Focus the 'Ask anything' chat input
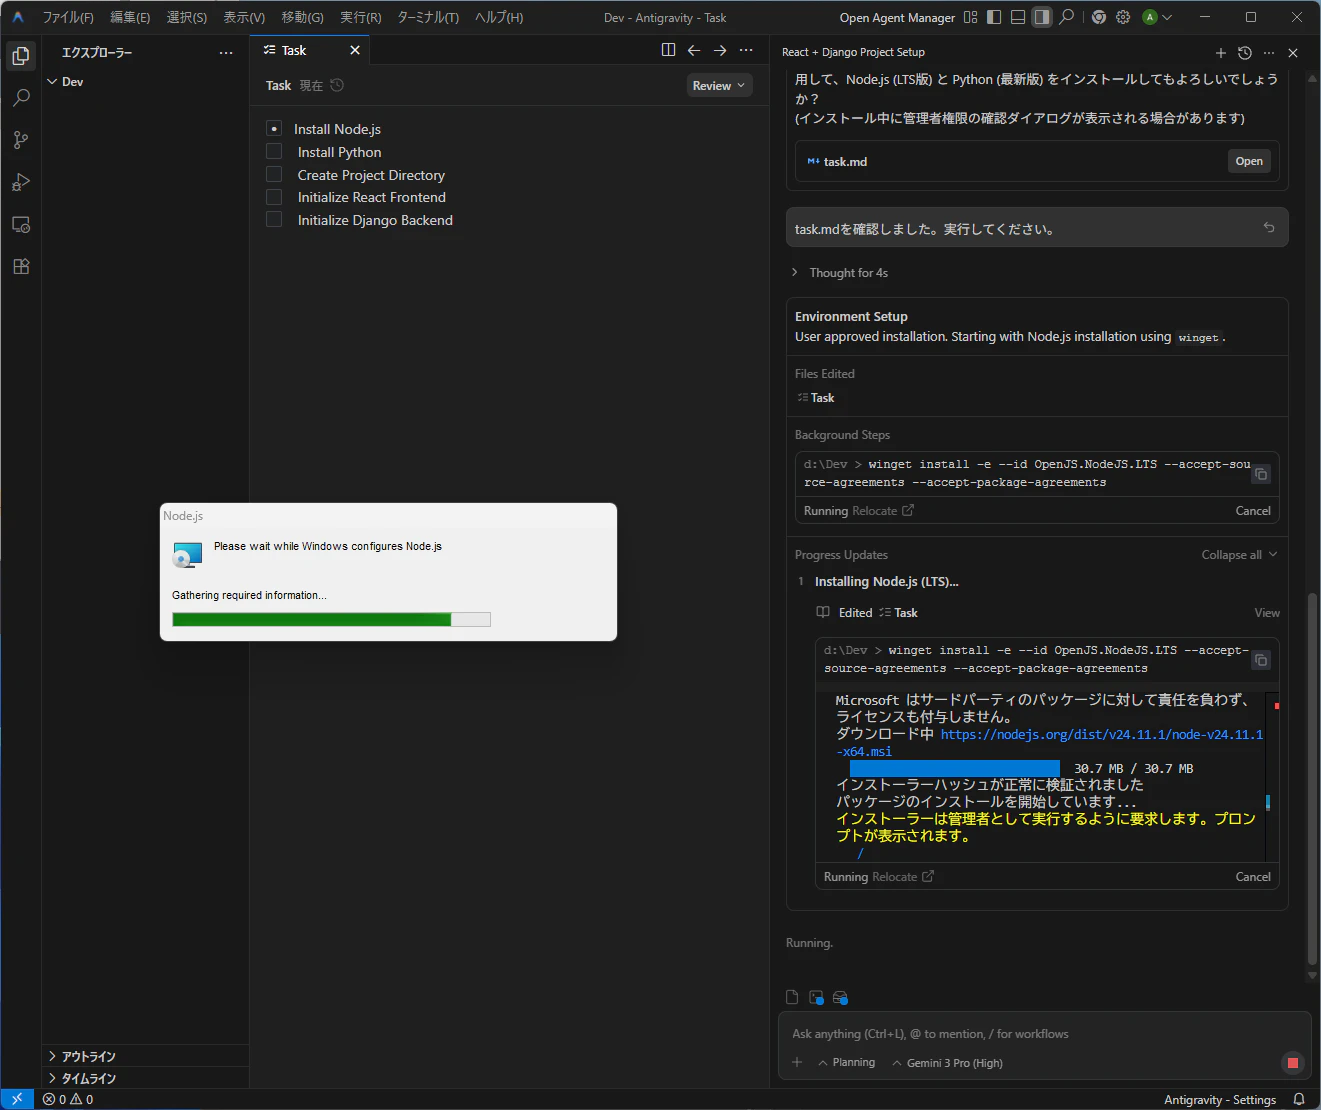Image resolution: width=1321 pixels, height=1110 pixels. point(1044,1034)
